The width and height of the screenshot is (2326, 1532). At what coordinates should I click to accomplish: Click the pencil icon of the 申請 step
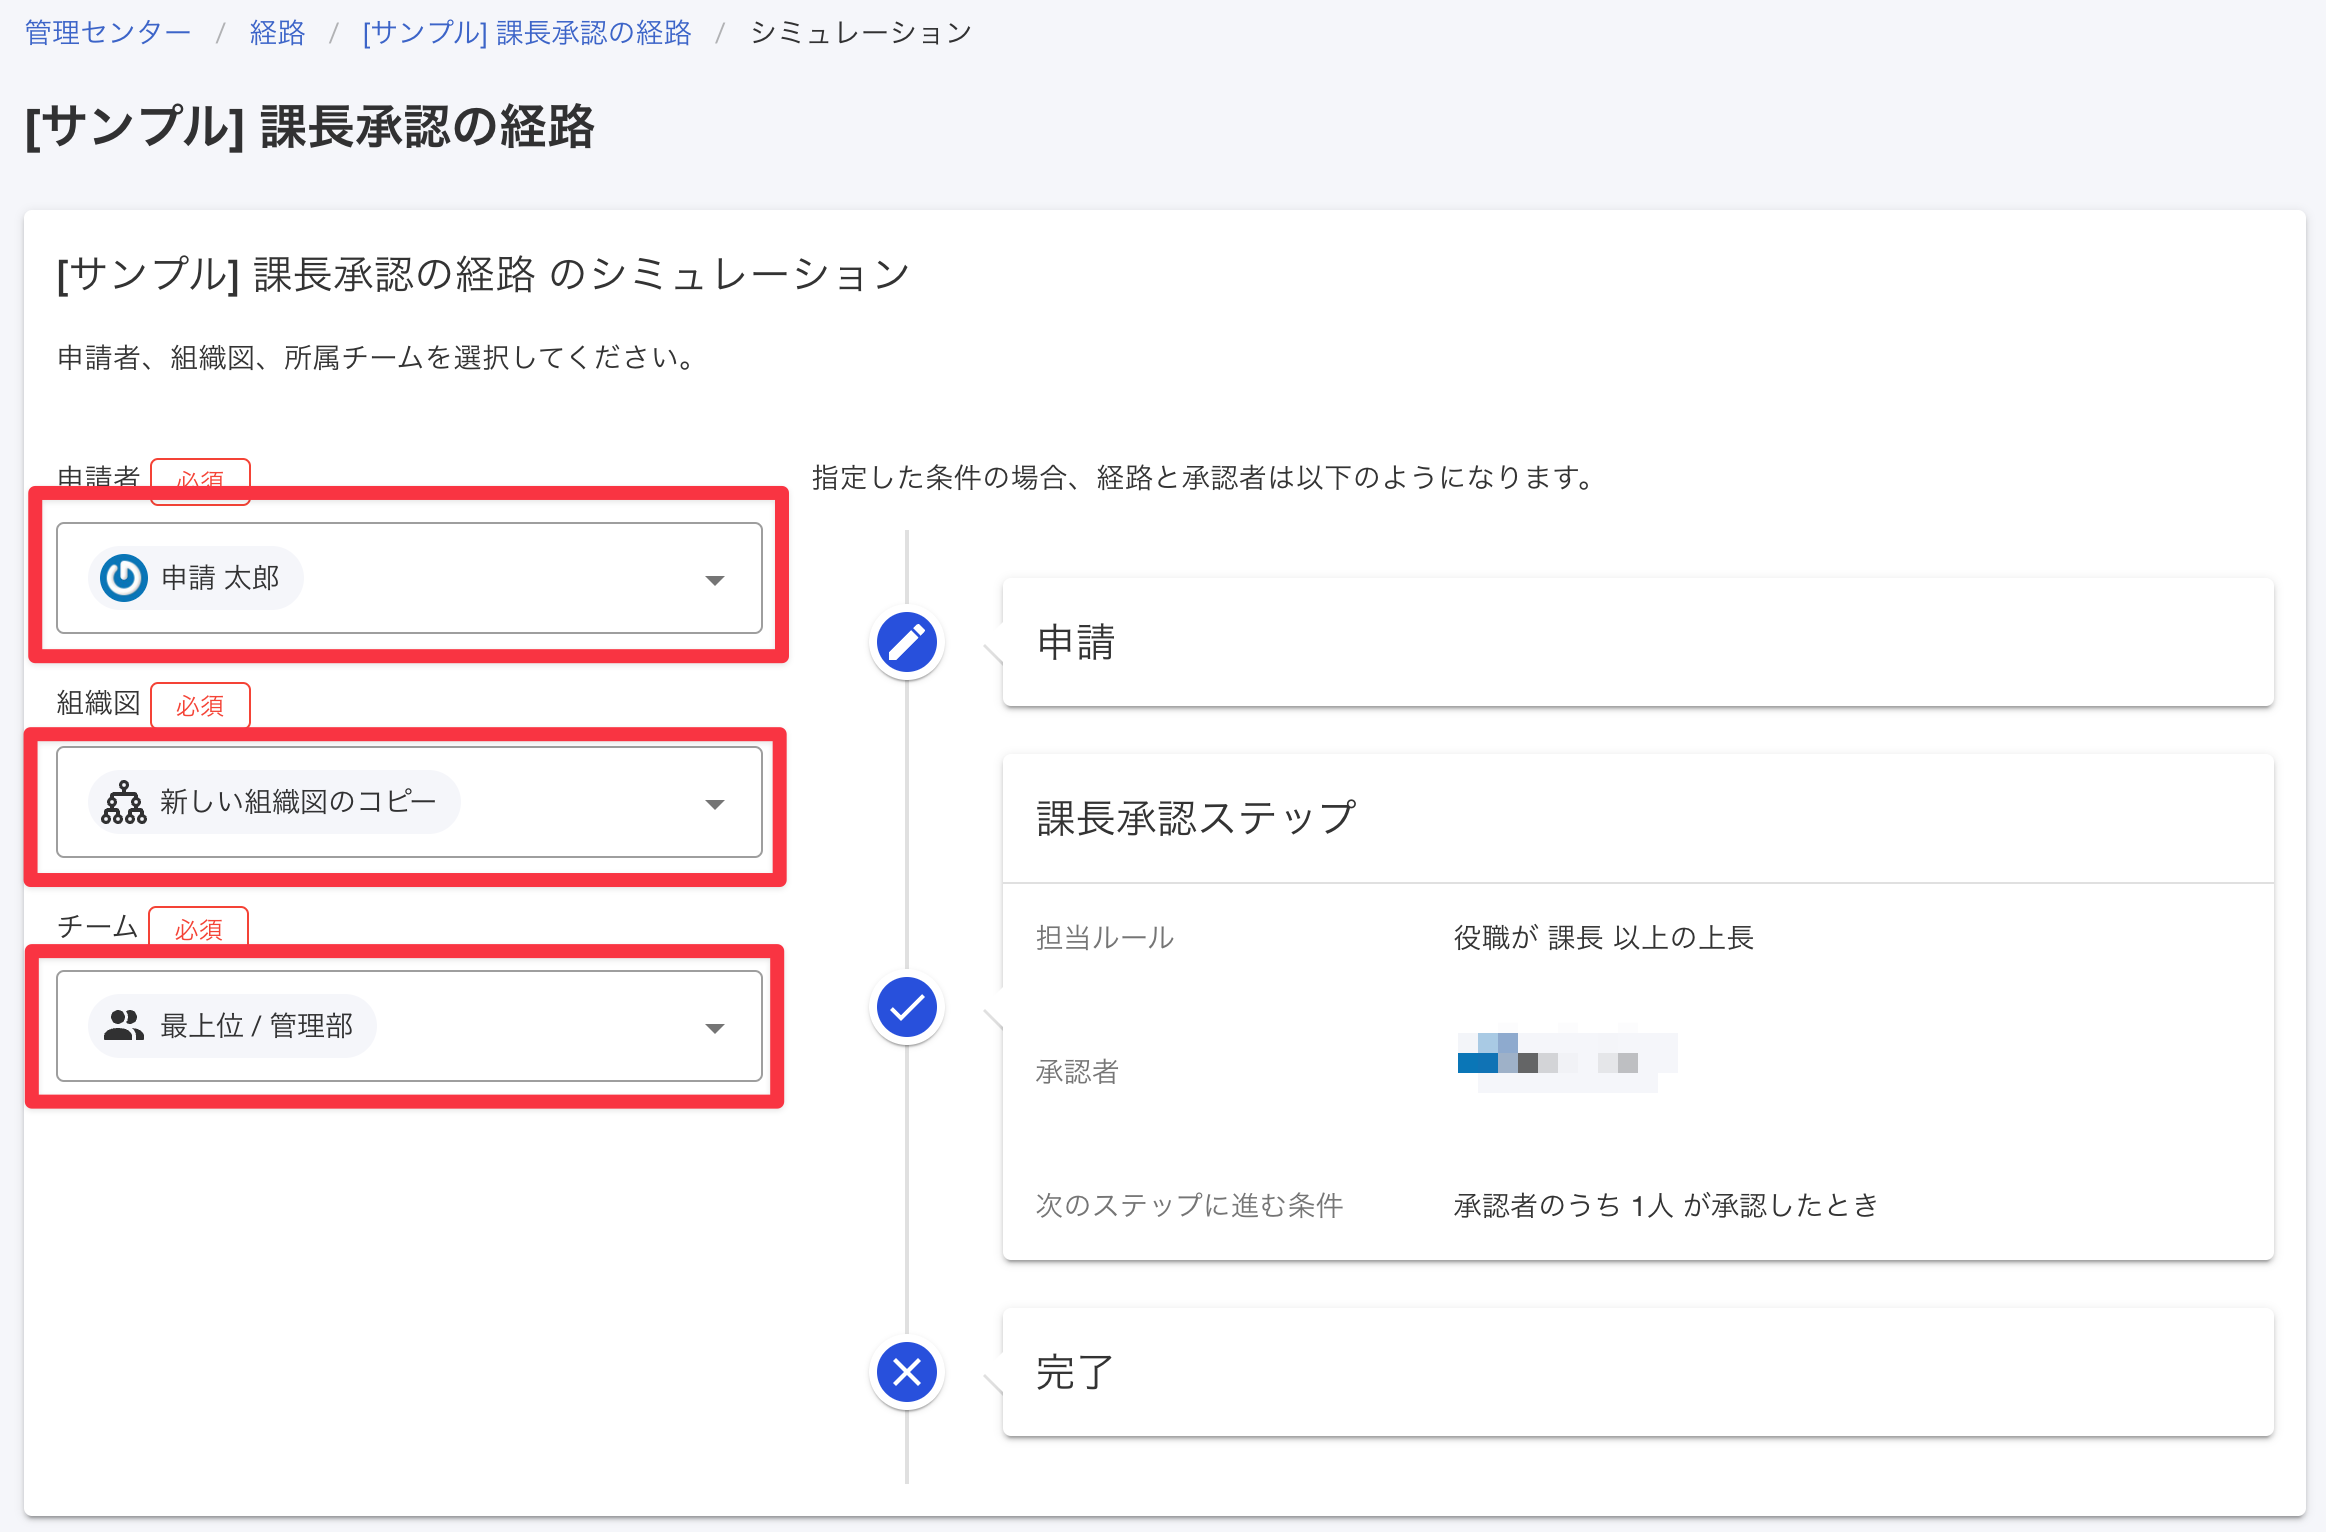[906, 642]
